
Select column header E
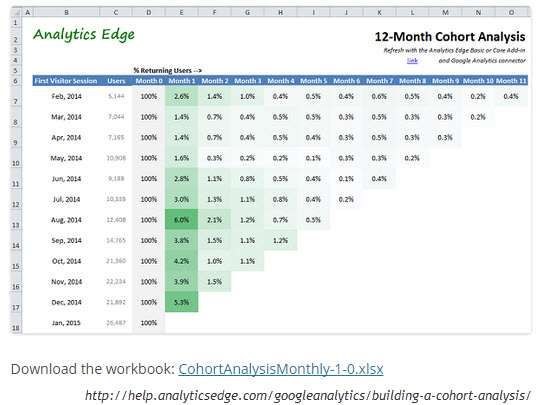pos(182,13)
